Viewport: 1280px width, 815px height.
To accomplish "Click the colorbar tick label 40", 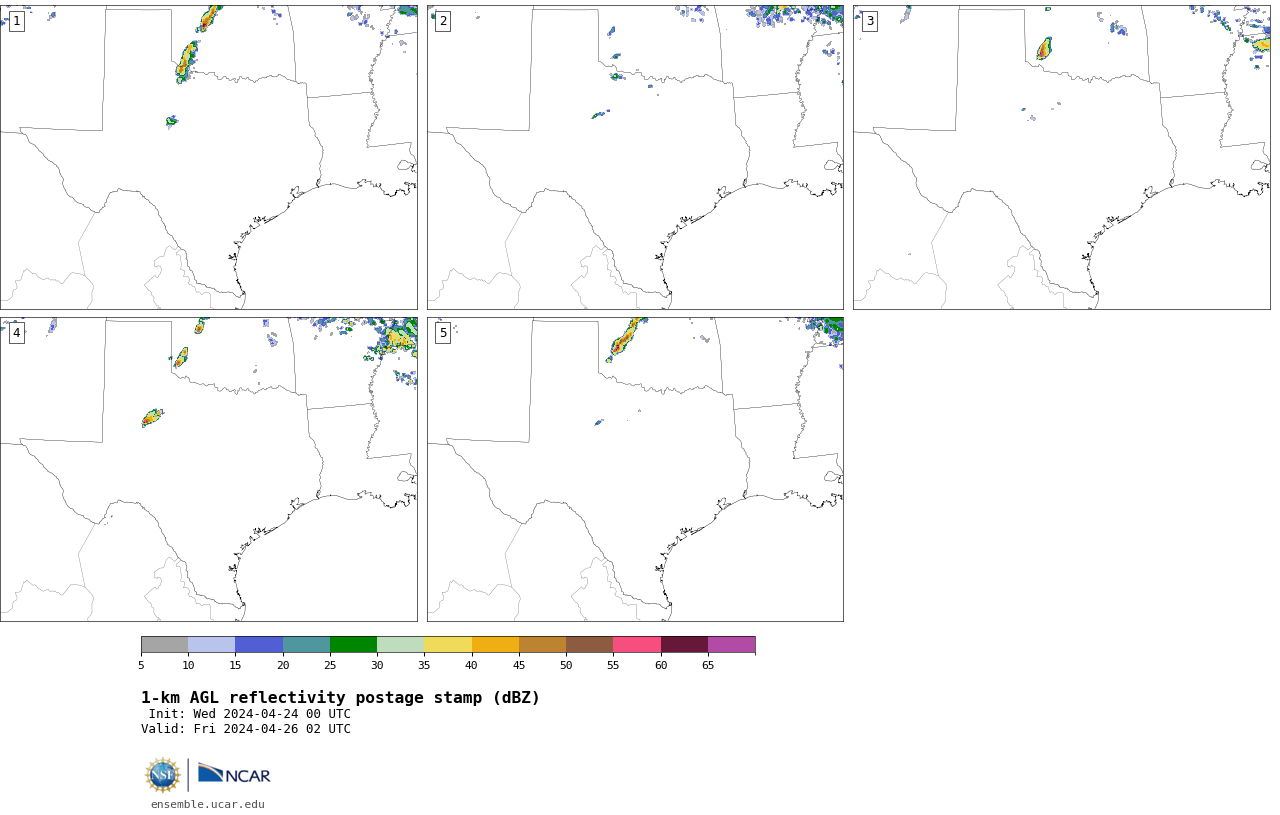I will tap(472, 665).
